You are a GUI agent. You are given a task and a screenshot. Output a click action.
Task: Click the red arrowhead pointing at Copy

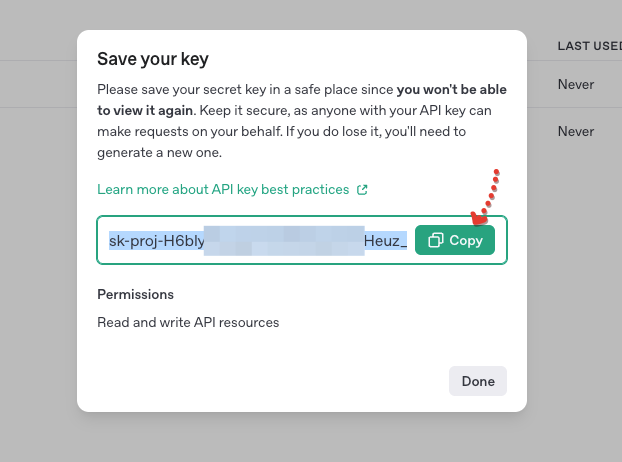pyautogui.click(x=479, y=218)
